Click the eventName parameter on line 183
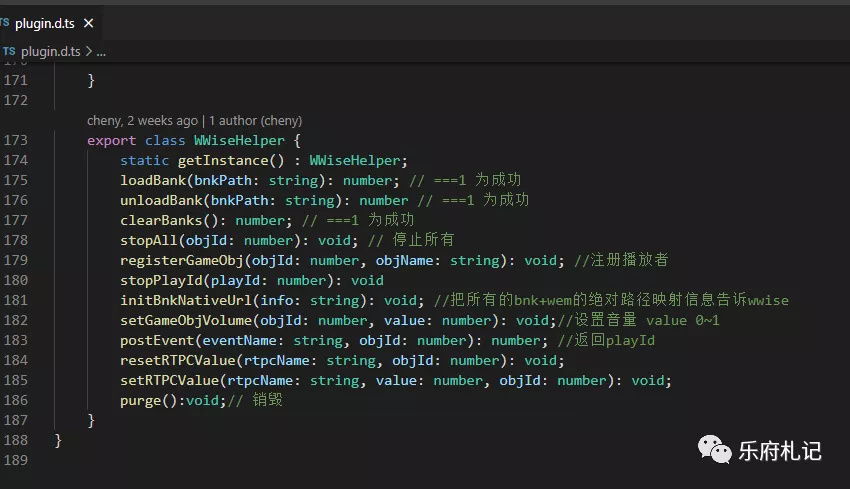The width and height of the screenshot is (850, 489). tap(239, 340)
